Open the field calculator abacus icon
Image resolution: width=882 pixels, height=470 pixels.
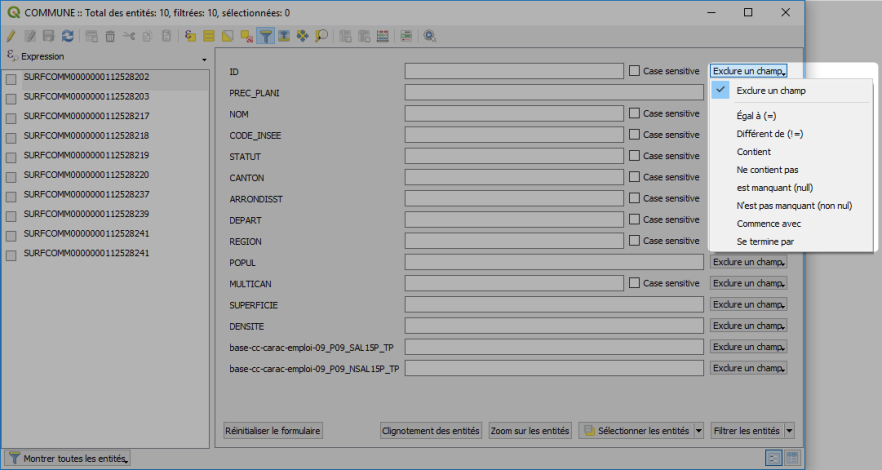(382, 37)
